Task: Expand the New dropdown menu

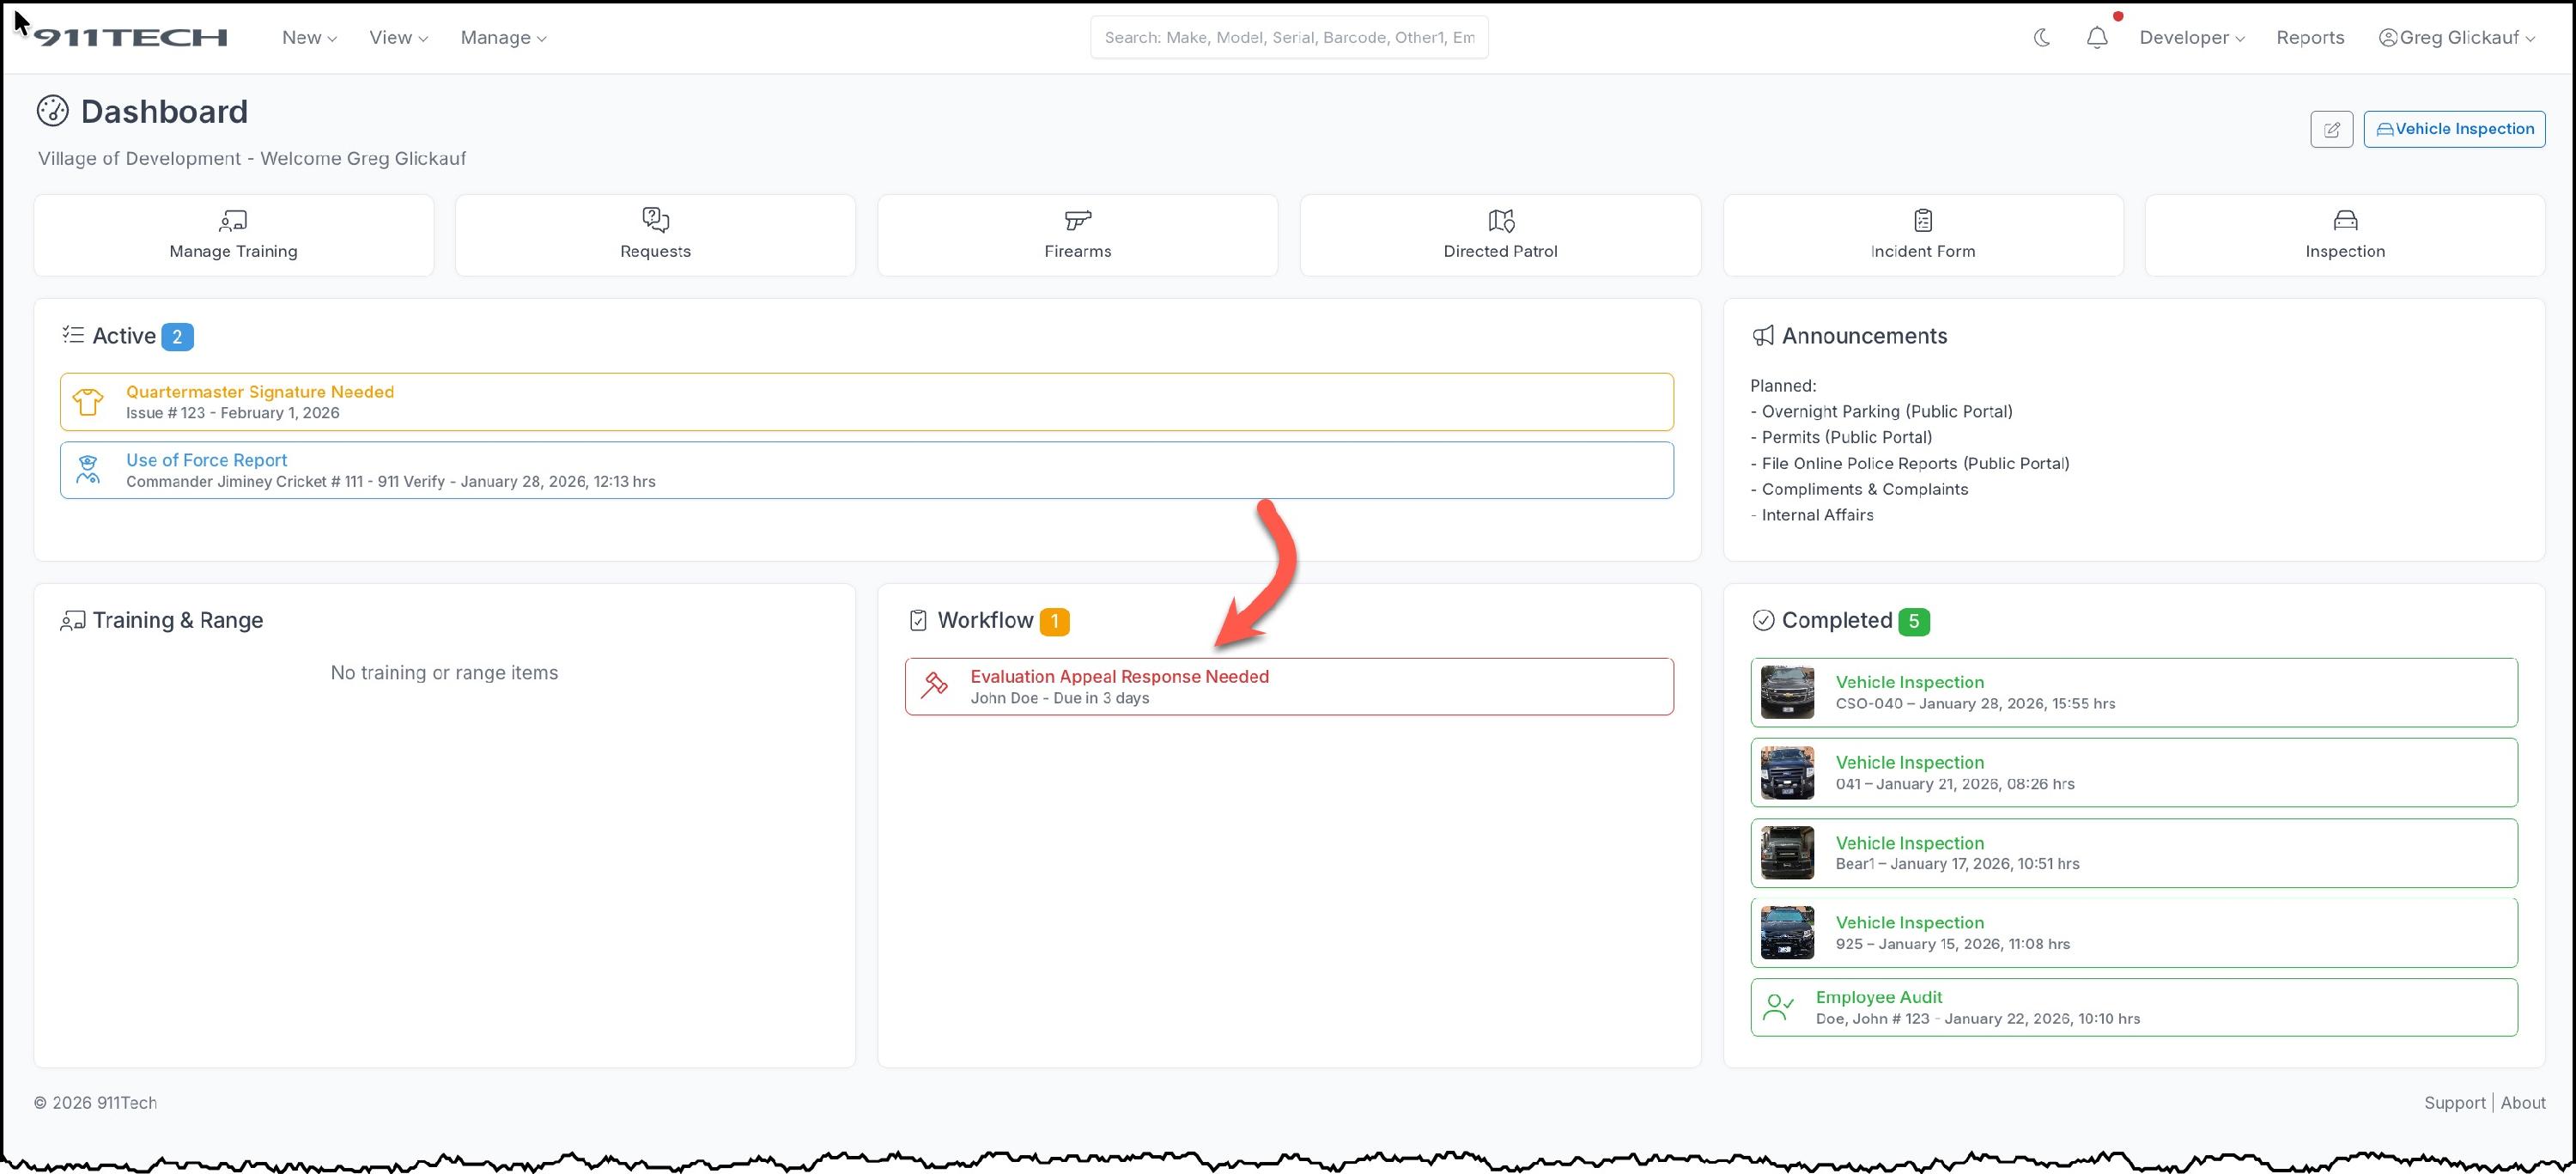Action: [x=309, y=38]
